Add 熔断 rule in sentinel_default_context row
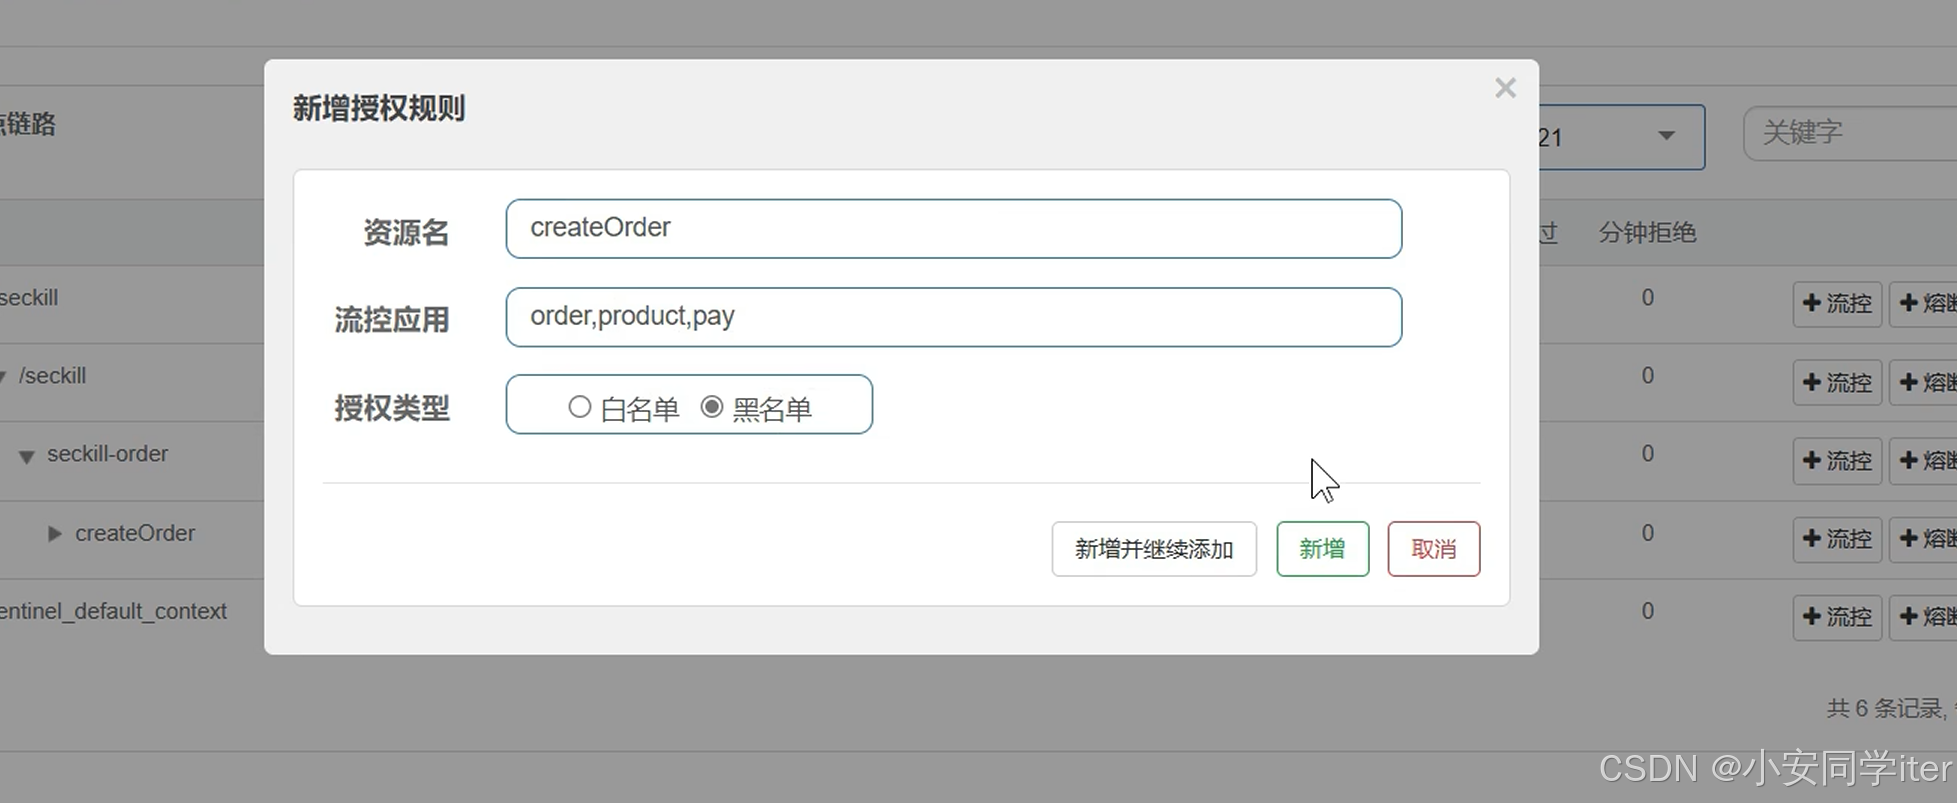The width and height of the screenshot is (1957, 803). (x=1924, y=617)
